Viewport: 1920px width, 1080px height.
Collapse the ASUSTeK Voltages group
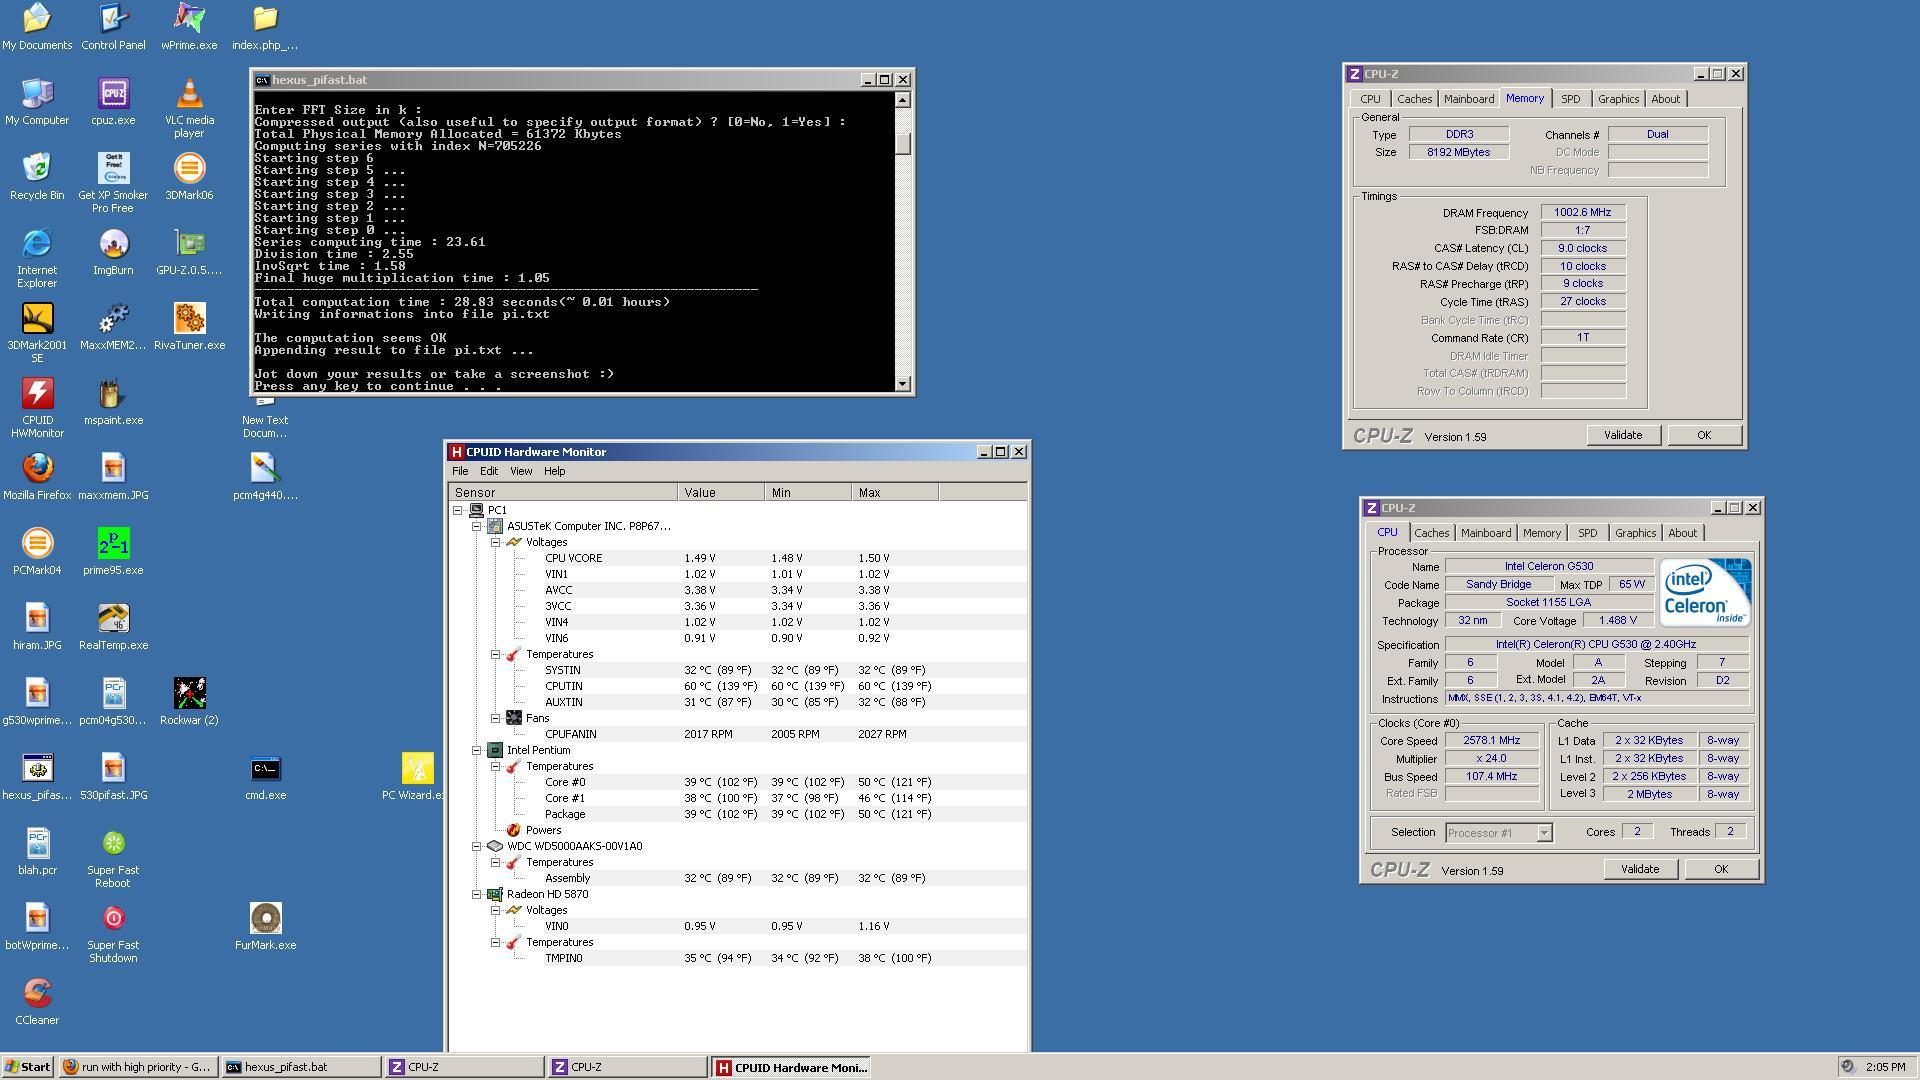[x=495, y=542]
